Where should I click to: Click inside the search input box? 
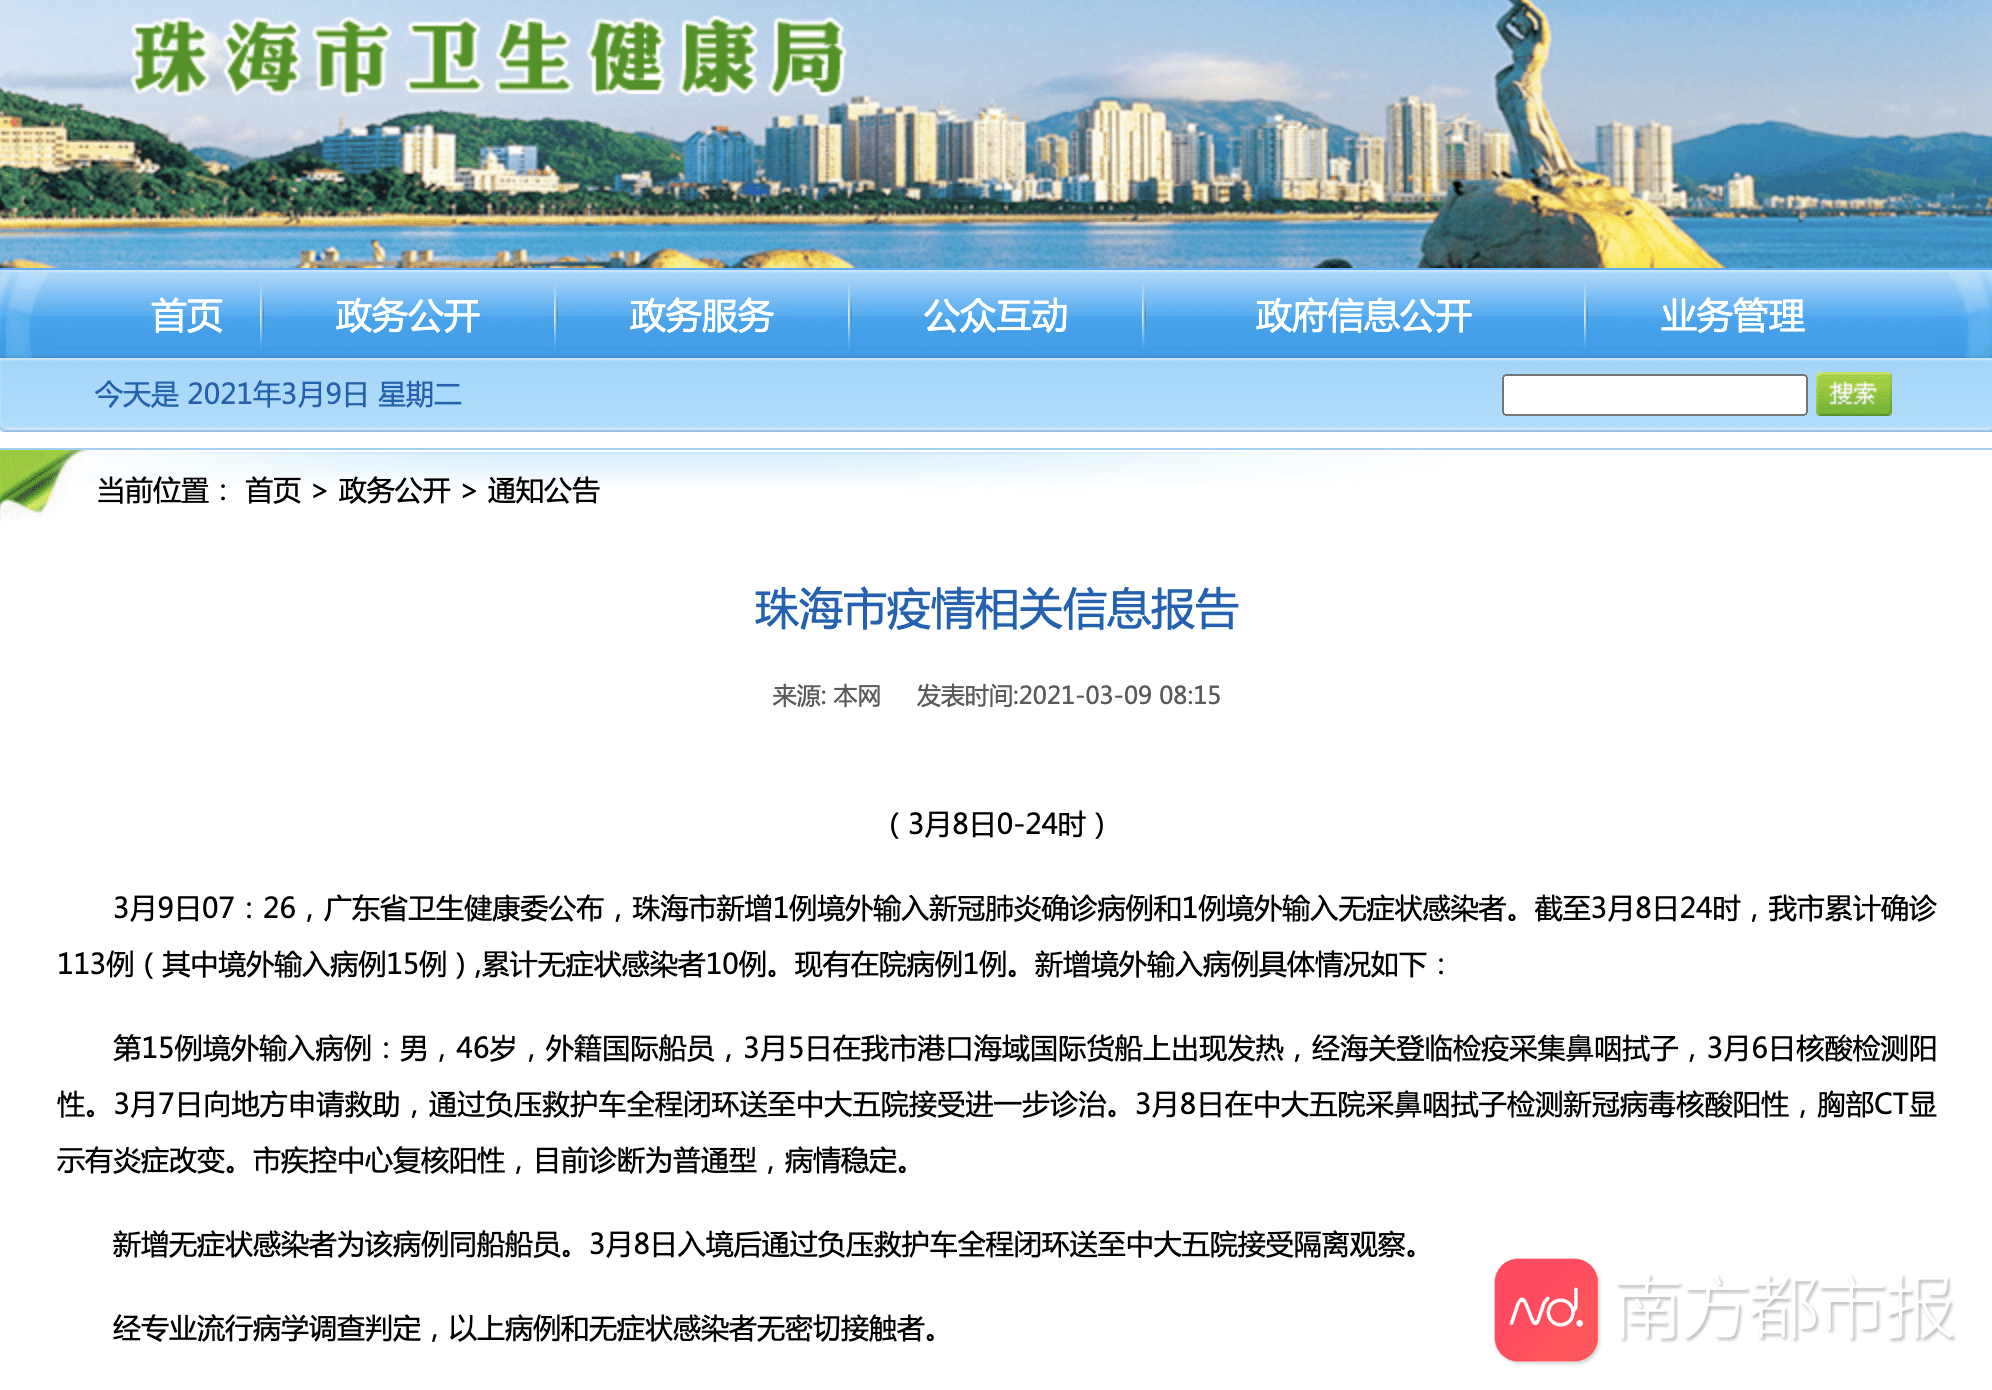tap(1655, 395)
